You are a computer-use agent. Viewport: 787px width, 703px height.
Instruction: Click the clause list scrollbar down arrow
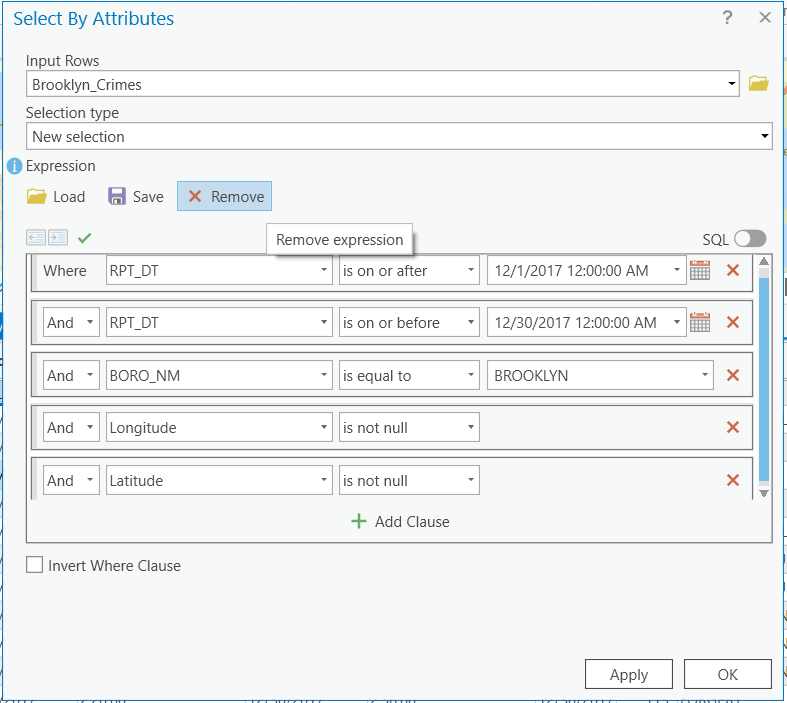click(x=764, y=493)
